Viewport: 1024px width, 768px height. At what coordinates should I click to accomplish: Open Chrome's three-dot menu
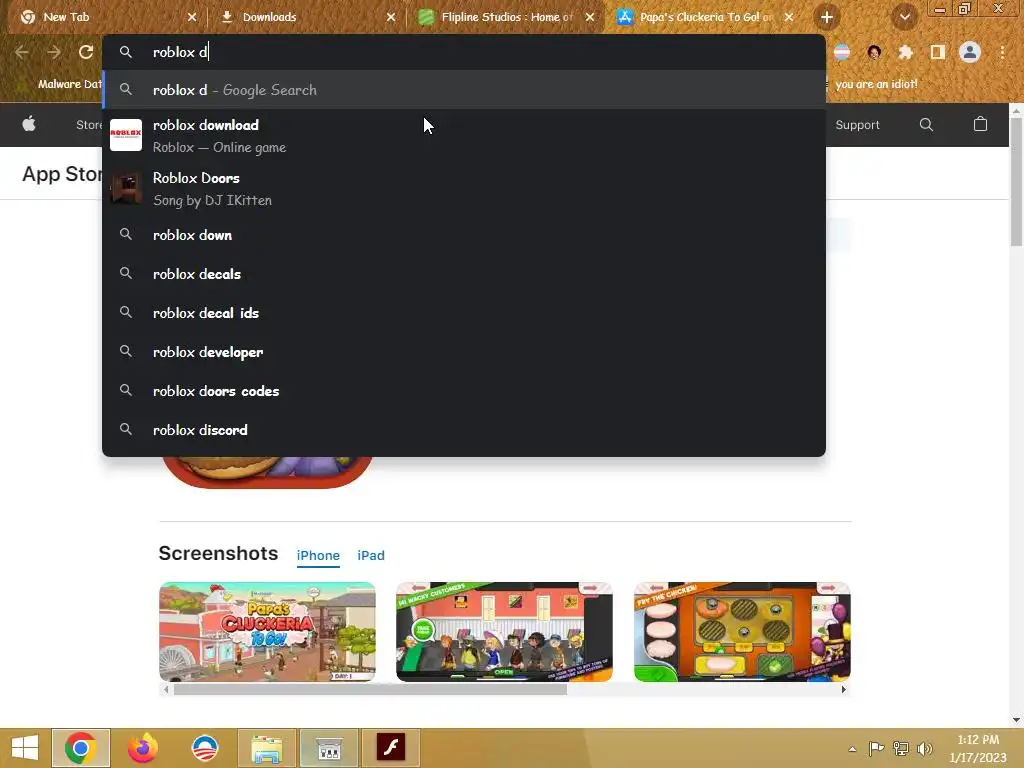click(x=1002, y=52)
